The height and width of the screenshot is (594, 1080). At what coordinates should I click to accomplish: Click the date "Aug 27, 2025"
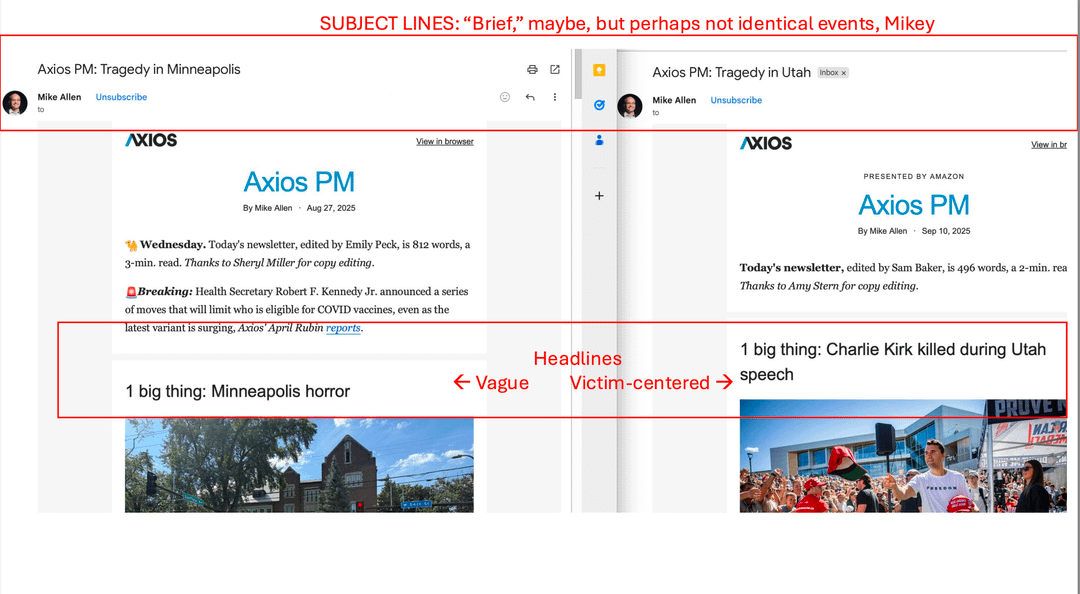click(x=331, y=208)
